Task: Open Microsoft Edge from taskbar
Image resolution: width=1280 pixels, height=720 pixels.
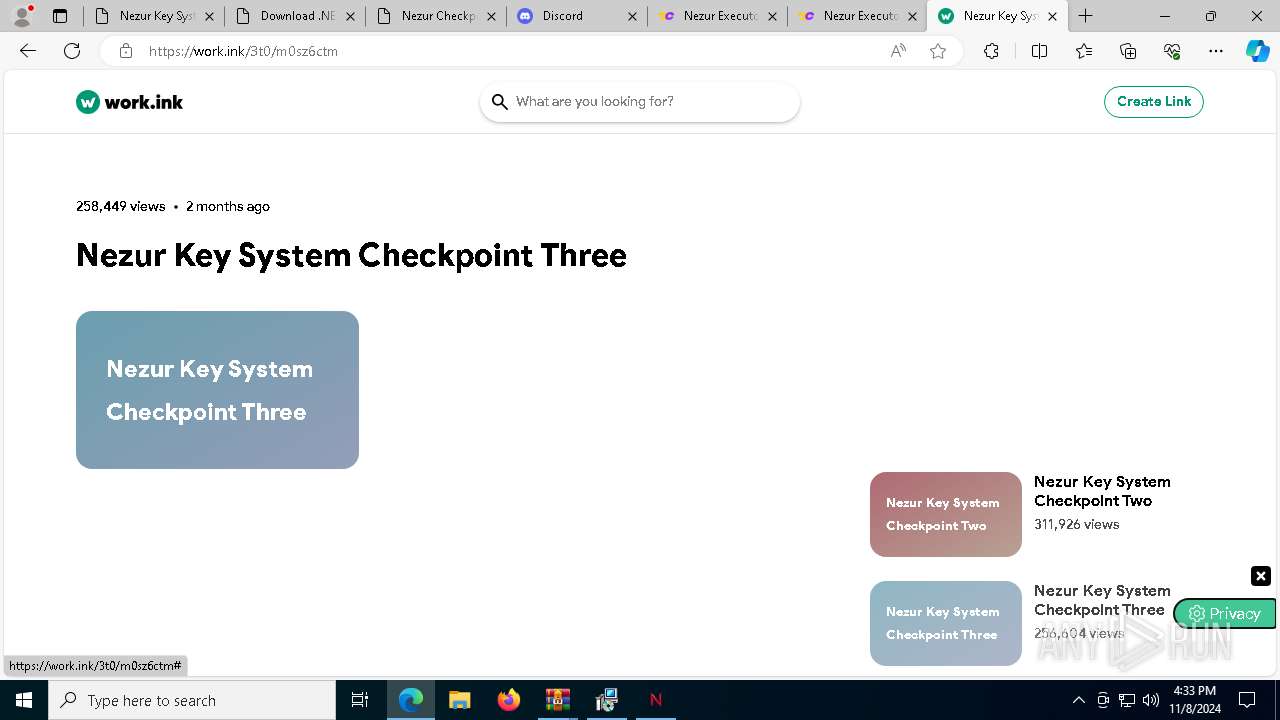Action: tap(411, 700)
